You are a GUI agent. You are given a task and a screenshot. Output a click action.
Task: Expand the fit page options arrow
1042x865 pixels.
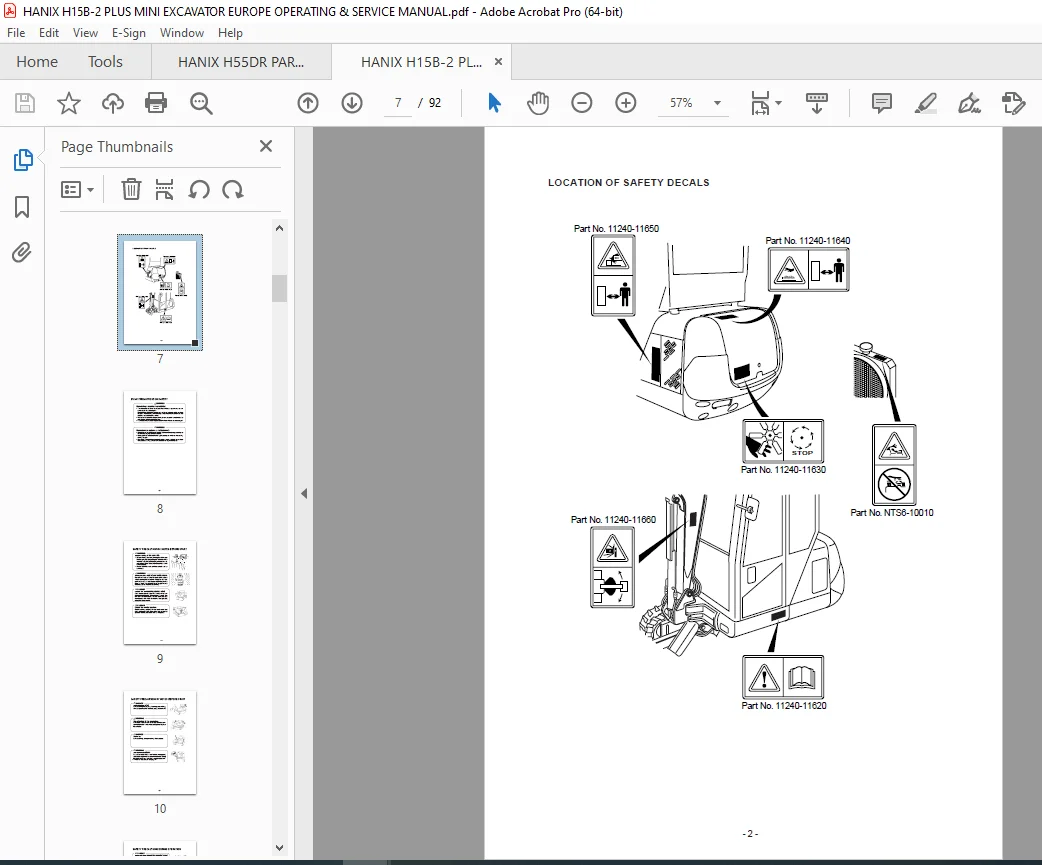(779, 103)
